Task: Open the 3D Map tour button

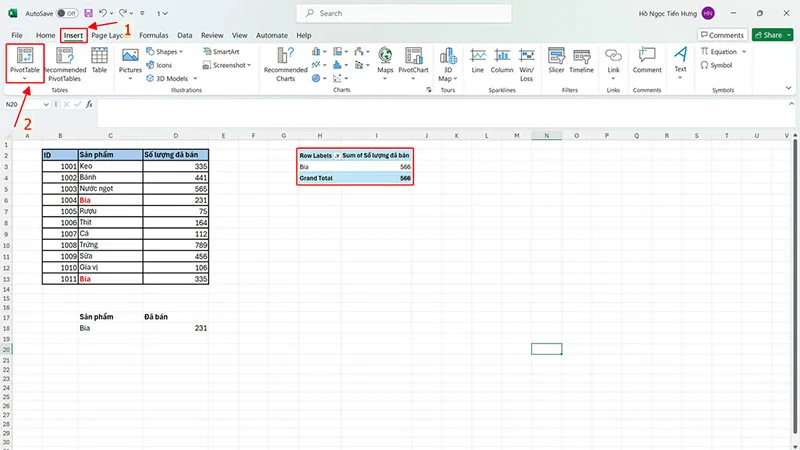Action: tap(448, 64)
